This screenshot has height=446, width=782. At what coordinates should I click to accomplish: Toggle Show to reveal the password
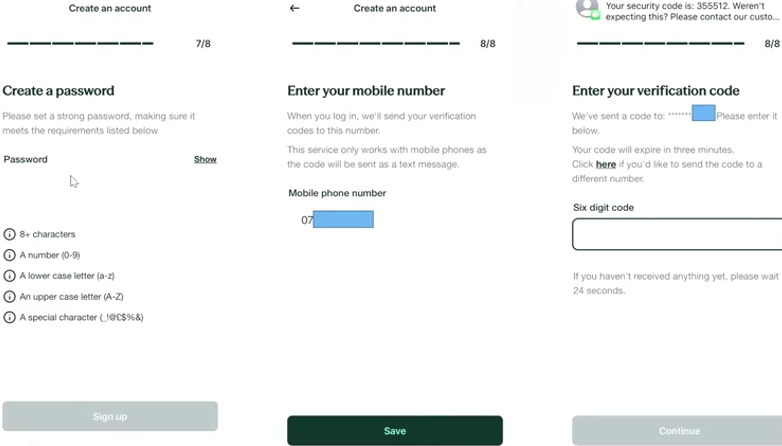pos(205,159)
